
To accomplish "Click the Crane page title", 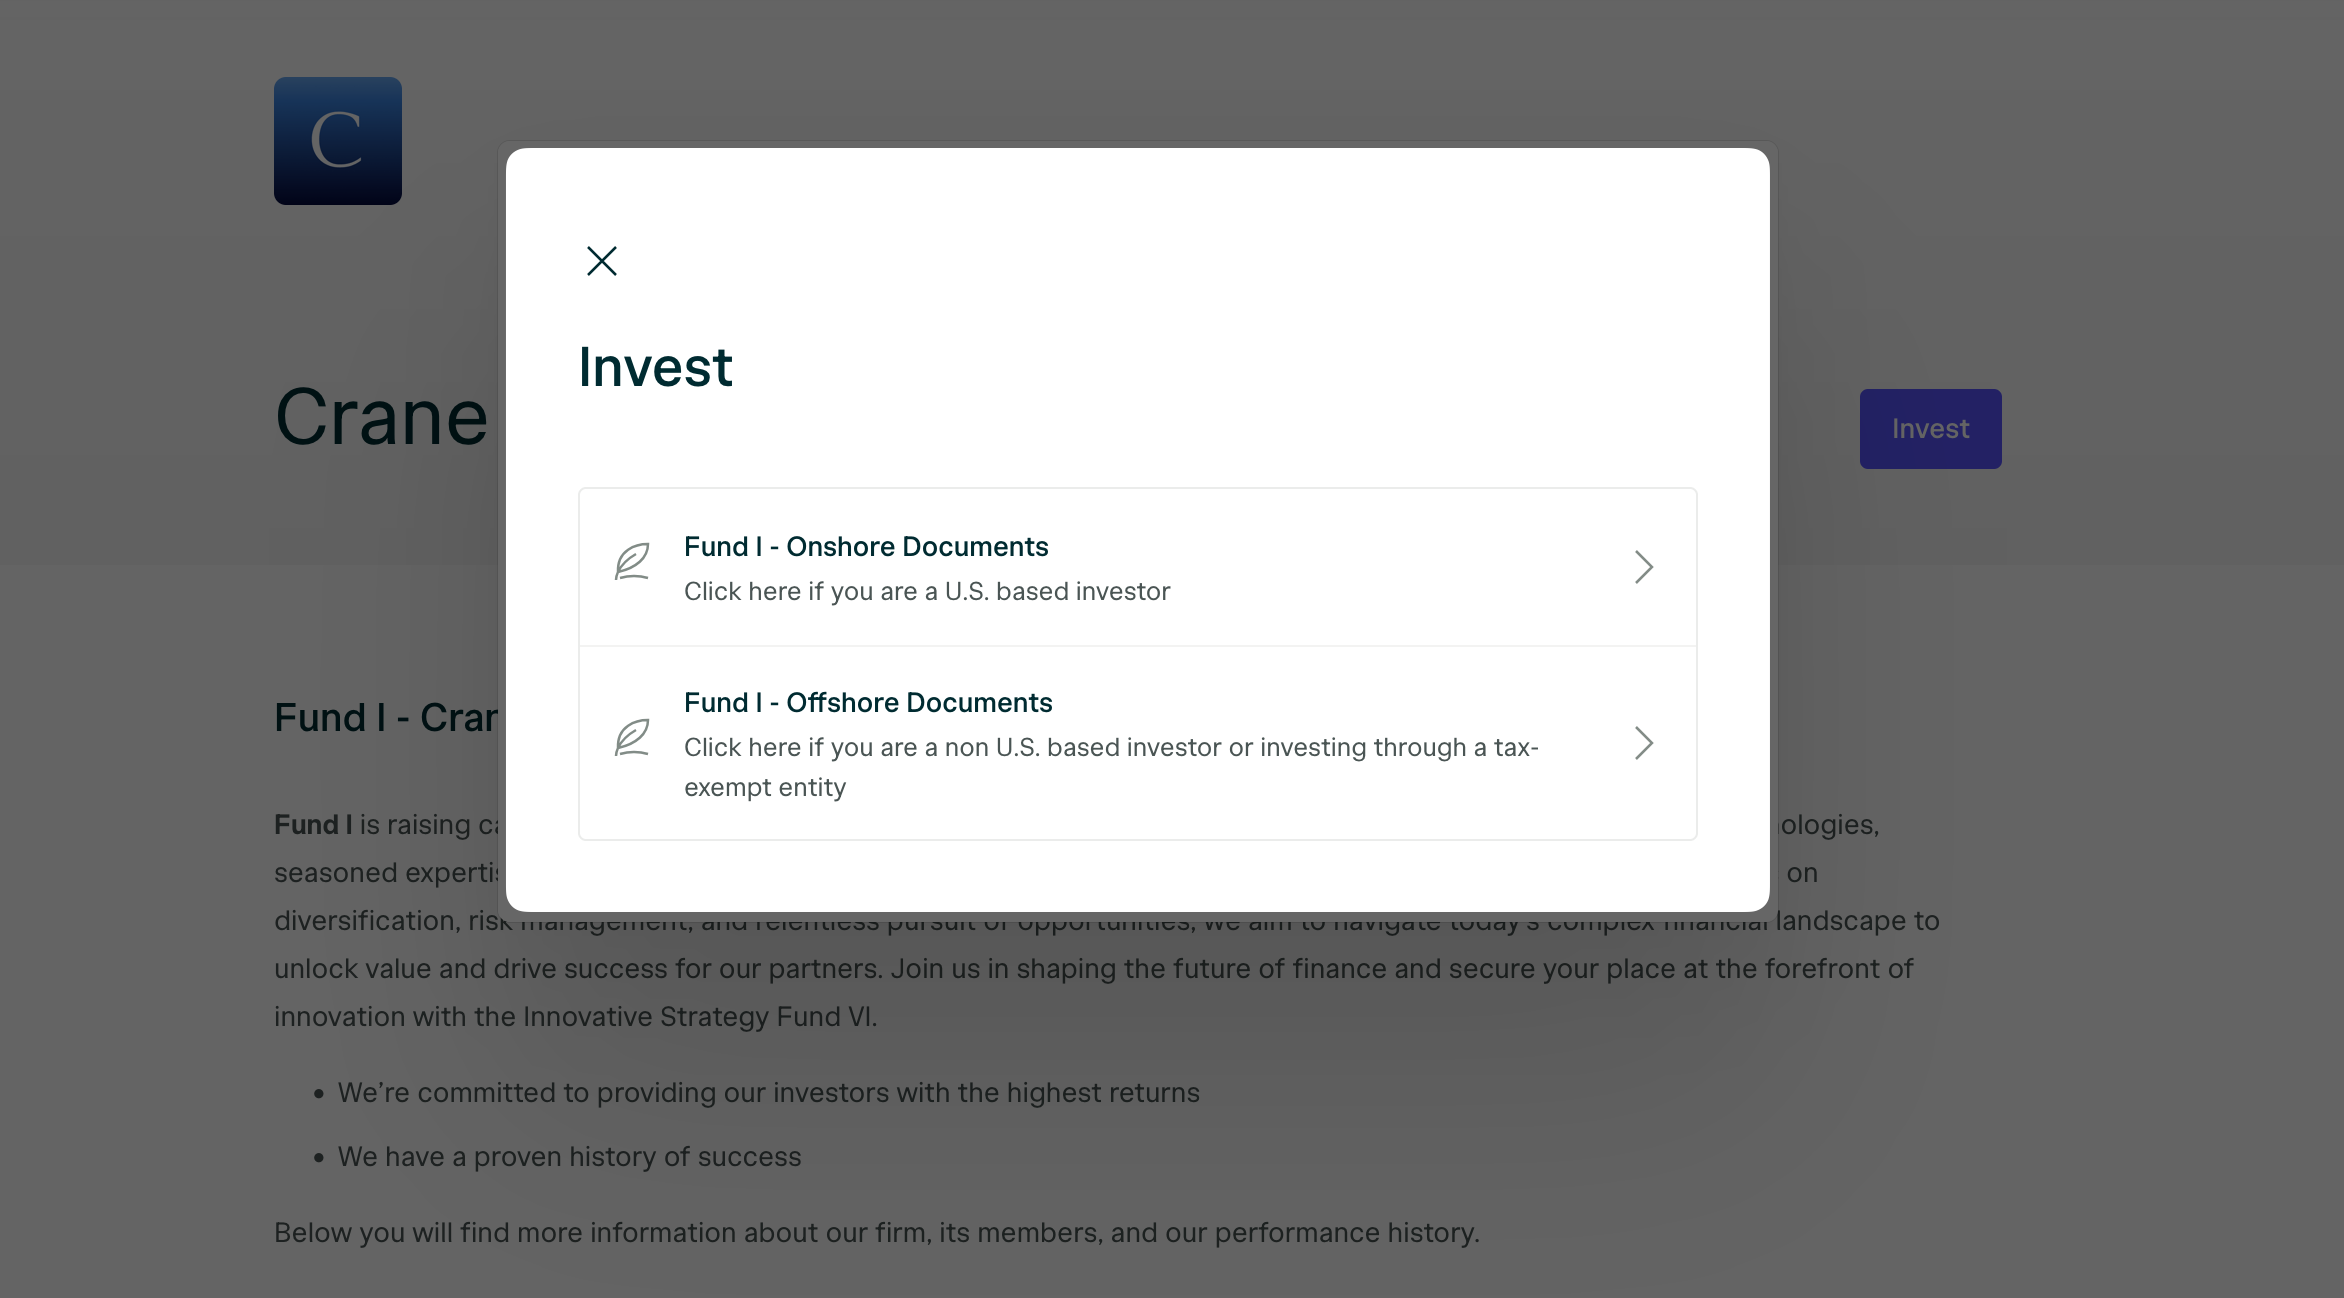I will pyautogui.click(x=380, y=416).
